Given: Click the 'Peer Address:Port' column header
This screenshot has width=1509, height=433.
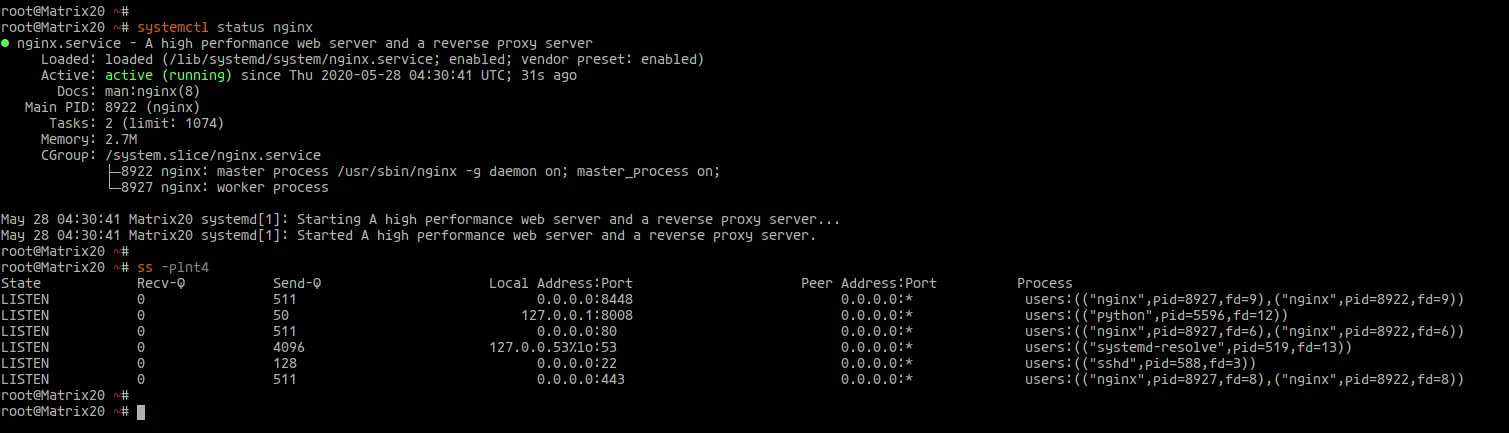Looking at the screenshot, I should coord(868,283).
